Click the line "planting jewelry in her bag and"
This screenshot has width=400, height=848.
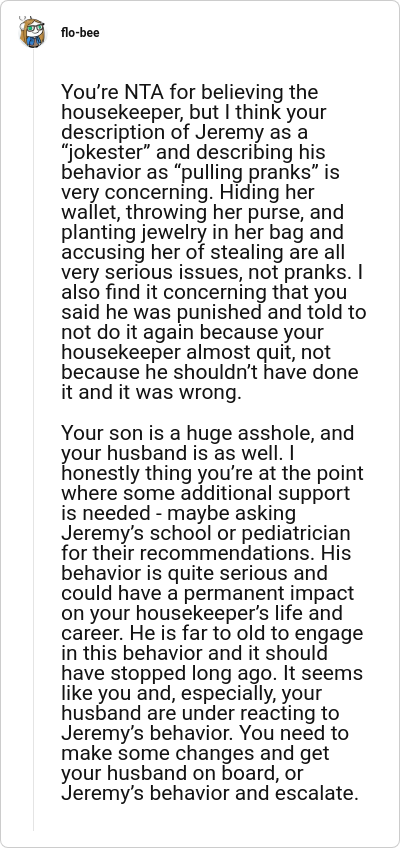point(202,233)
